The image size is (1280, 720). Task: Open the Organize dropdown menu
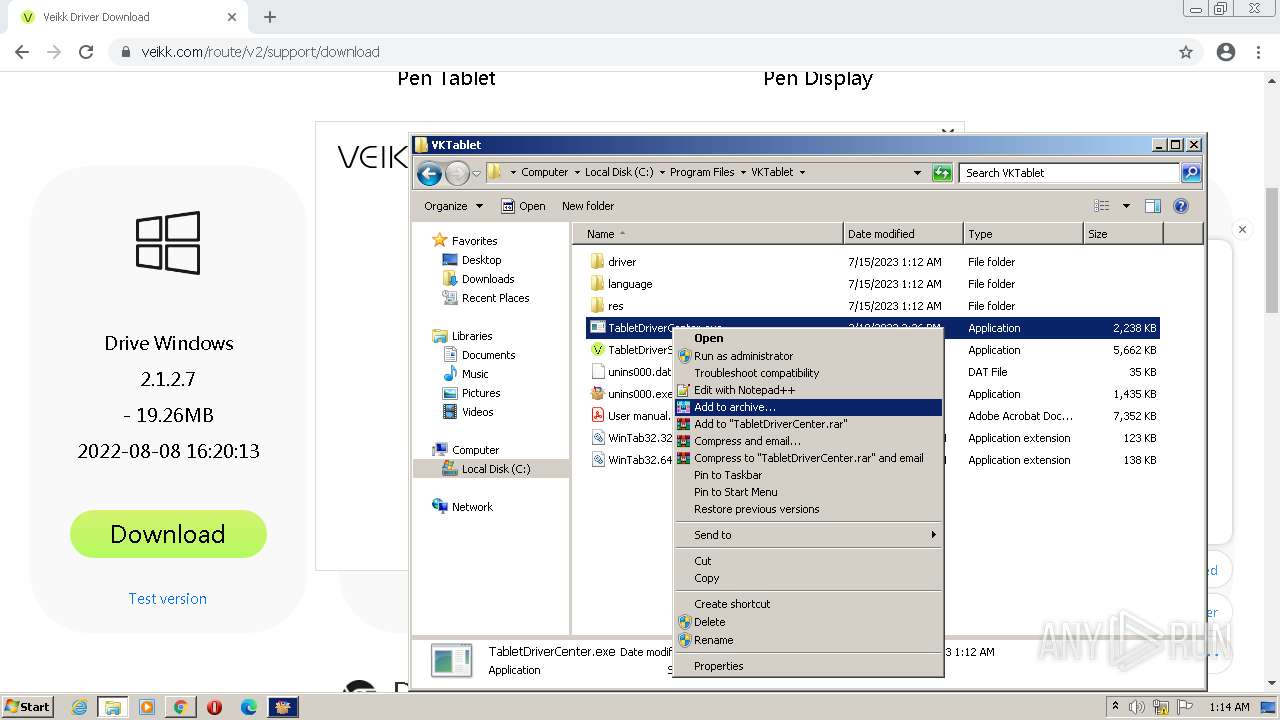[453, 206]
